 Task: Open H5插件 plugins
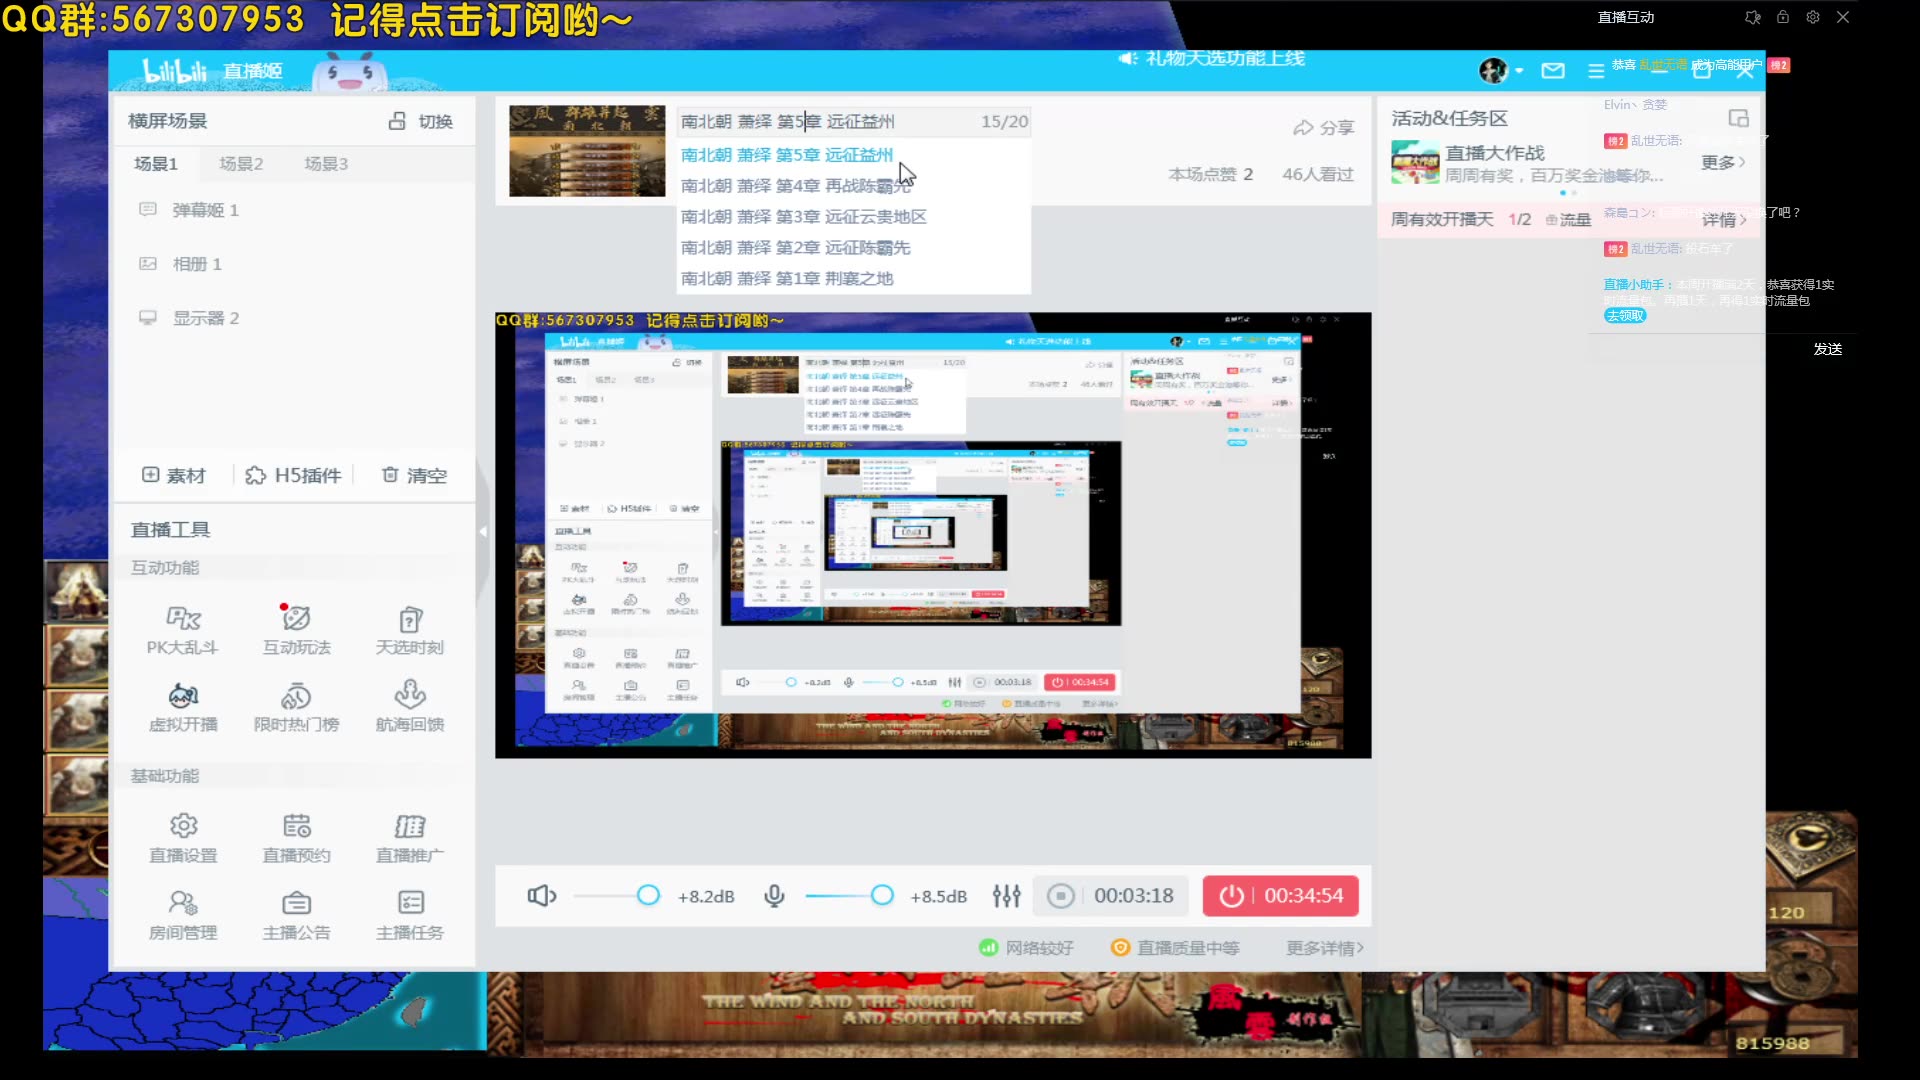pyautogui.click(x=294, y=475)
